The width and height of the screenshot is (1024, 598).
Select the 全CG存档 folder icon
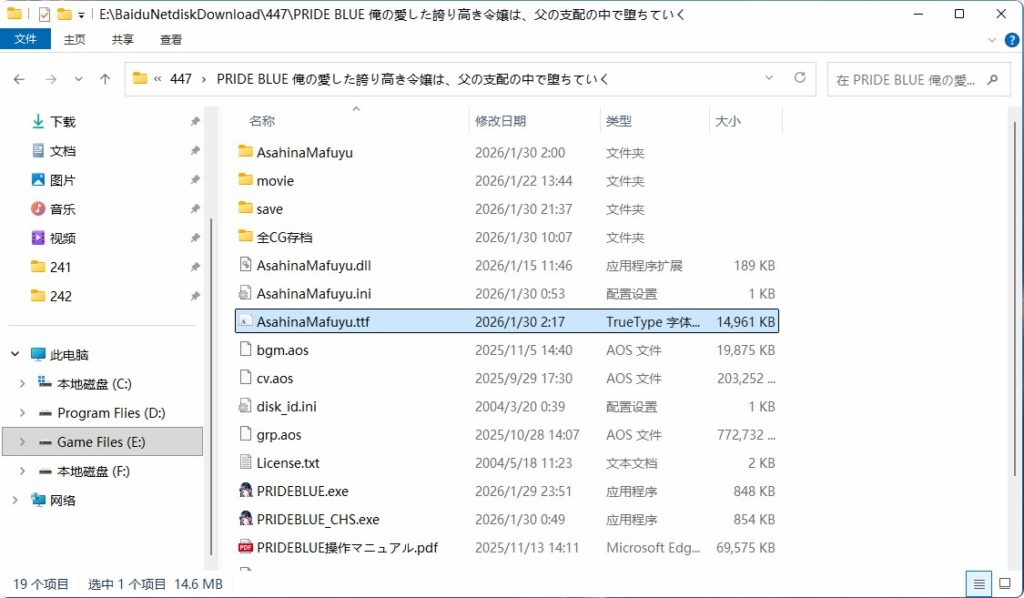pyautogui.click(x=246, y=236)
